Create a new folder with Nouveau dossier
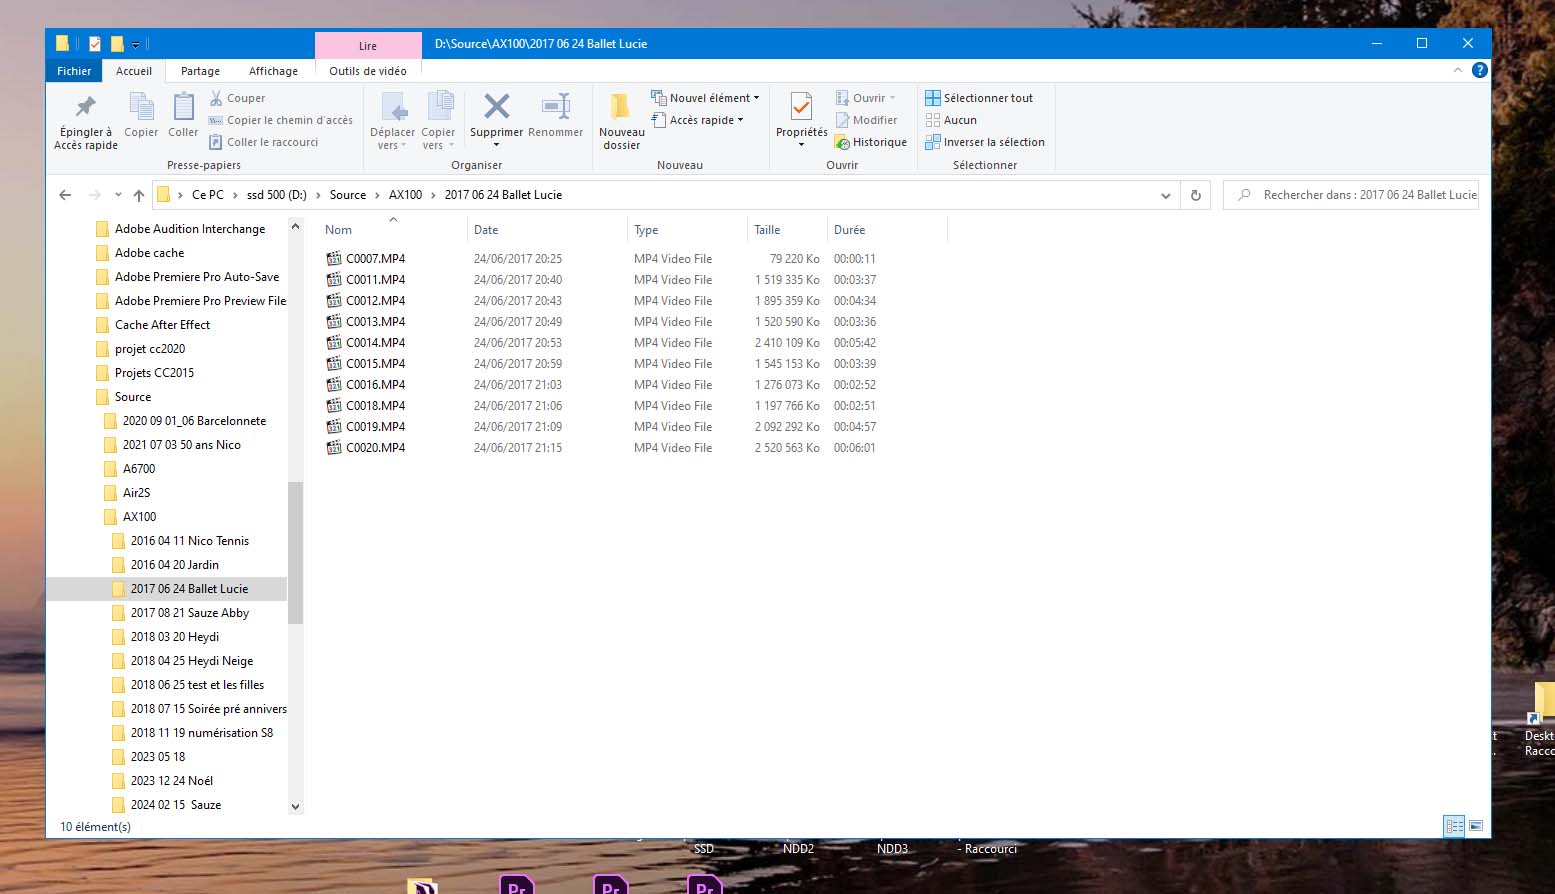1555x894 pixels. coord(621,108)
